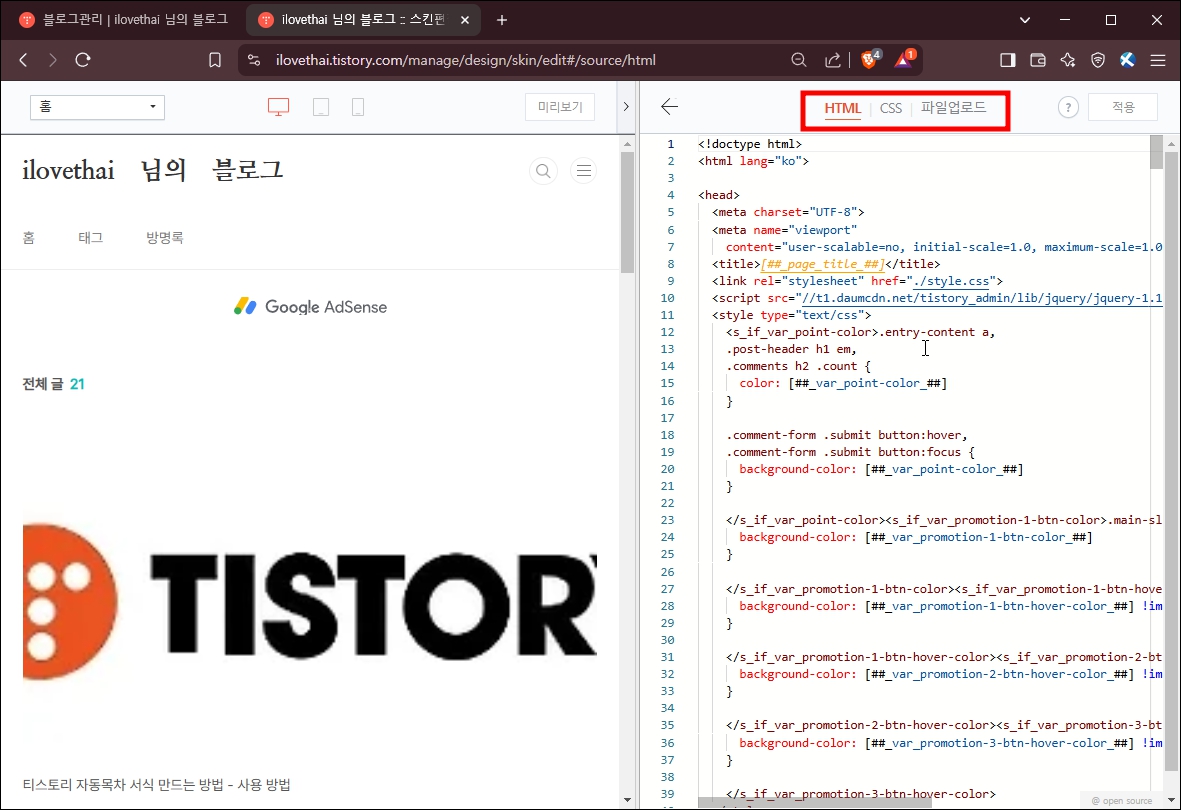Toggle the browser sidebar panel icon
The image size is (1181, 810).
click(1008, 60)
